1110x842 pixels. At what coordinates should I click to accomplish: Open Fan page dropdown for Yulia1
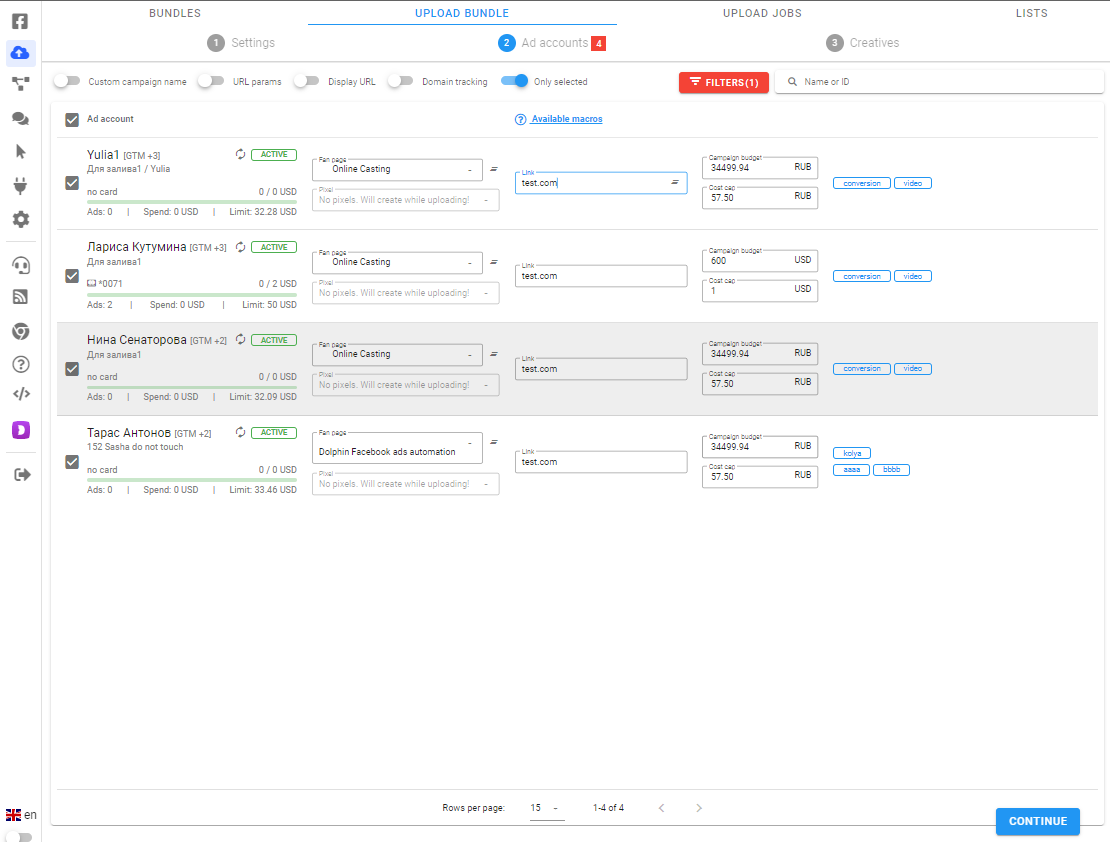pos(397,169)
